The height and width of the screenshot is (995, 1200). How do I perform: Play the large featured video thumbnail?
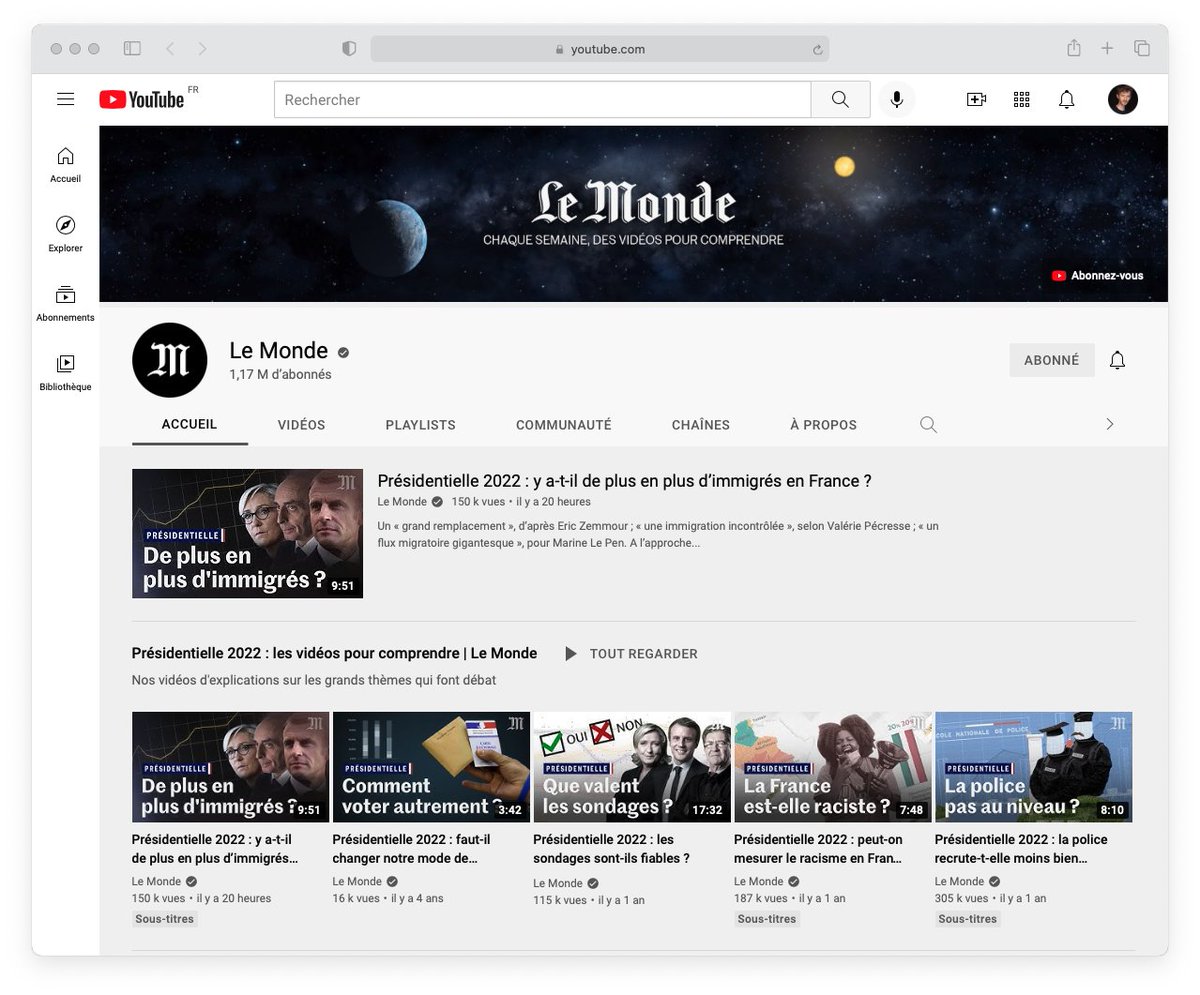tap(247, 533)
